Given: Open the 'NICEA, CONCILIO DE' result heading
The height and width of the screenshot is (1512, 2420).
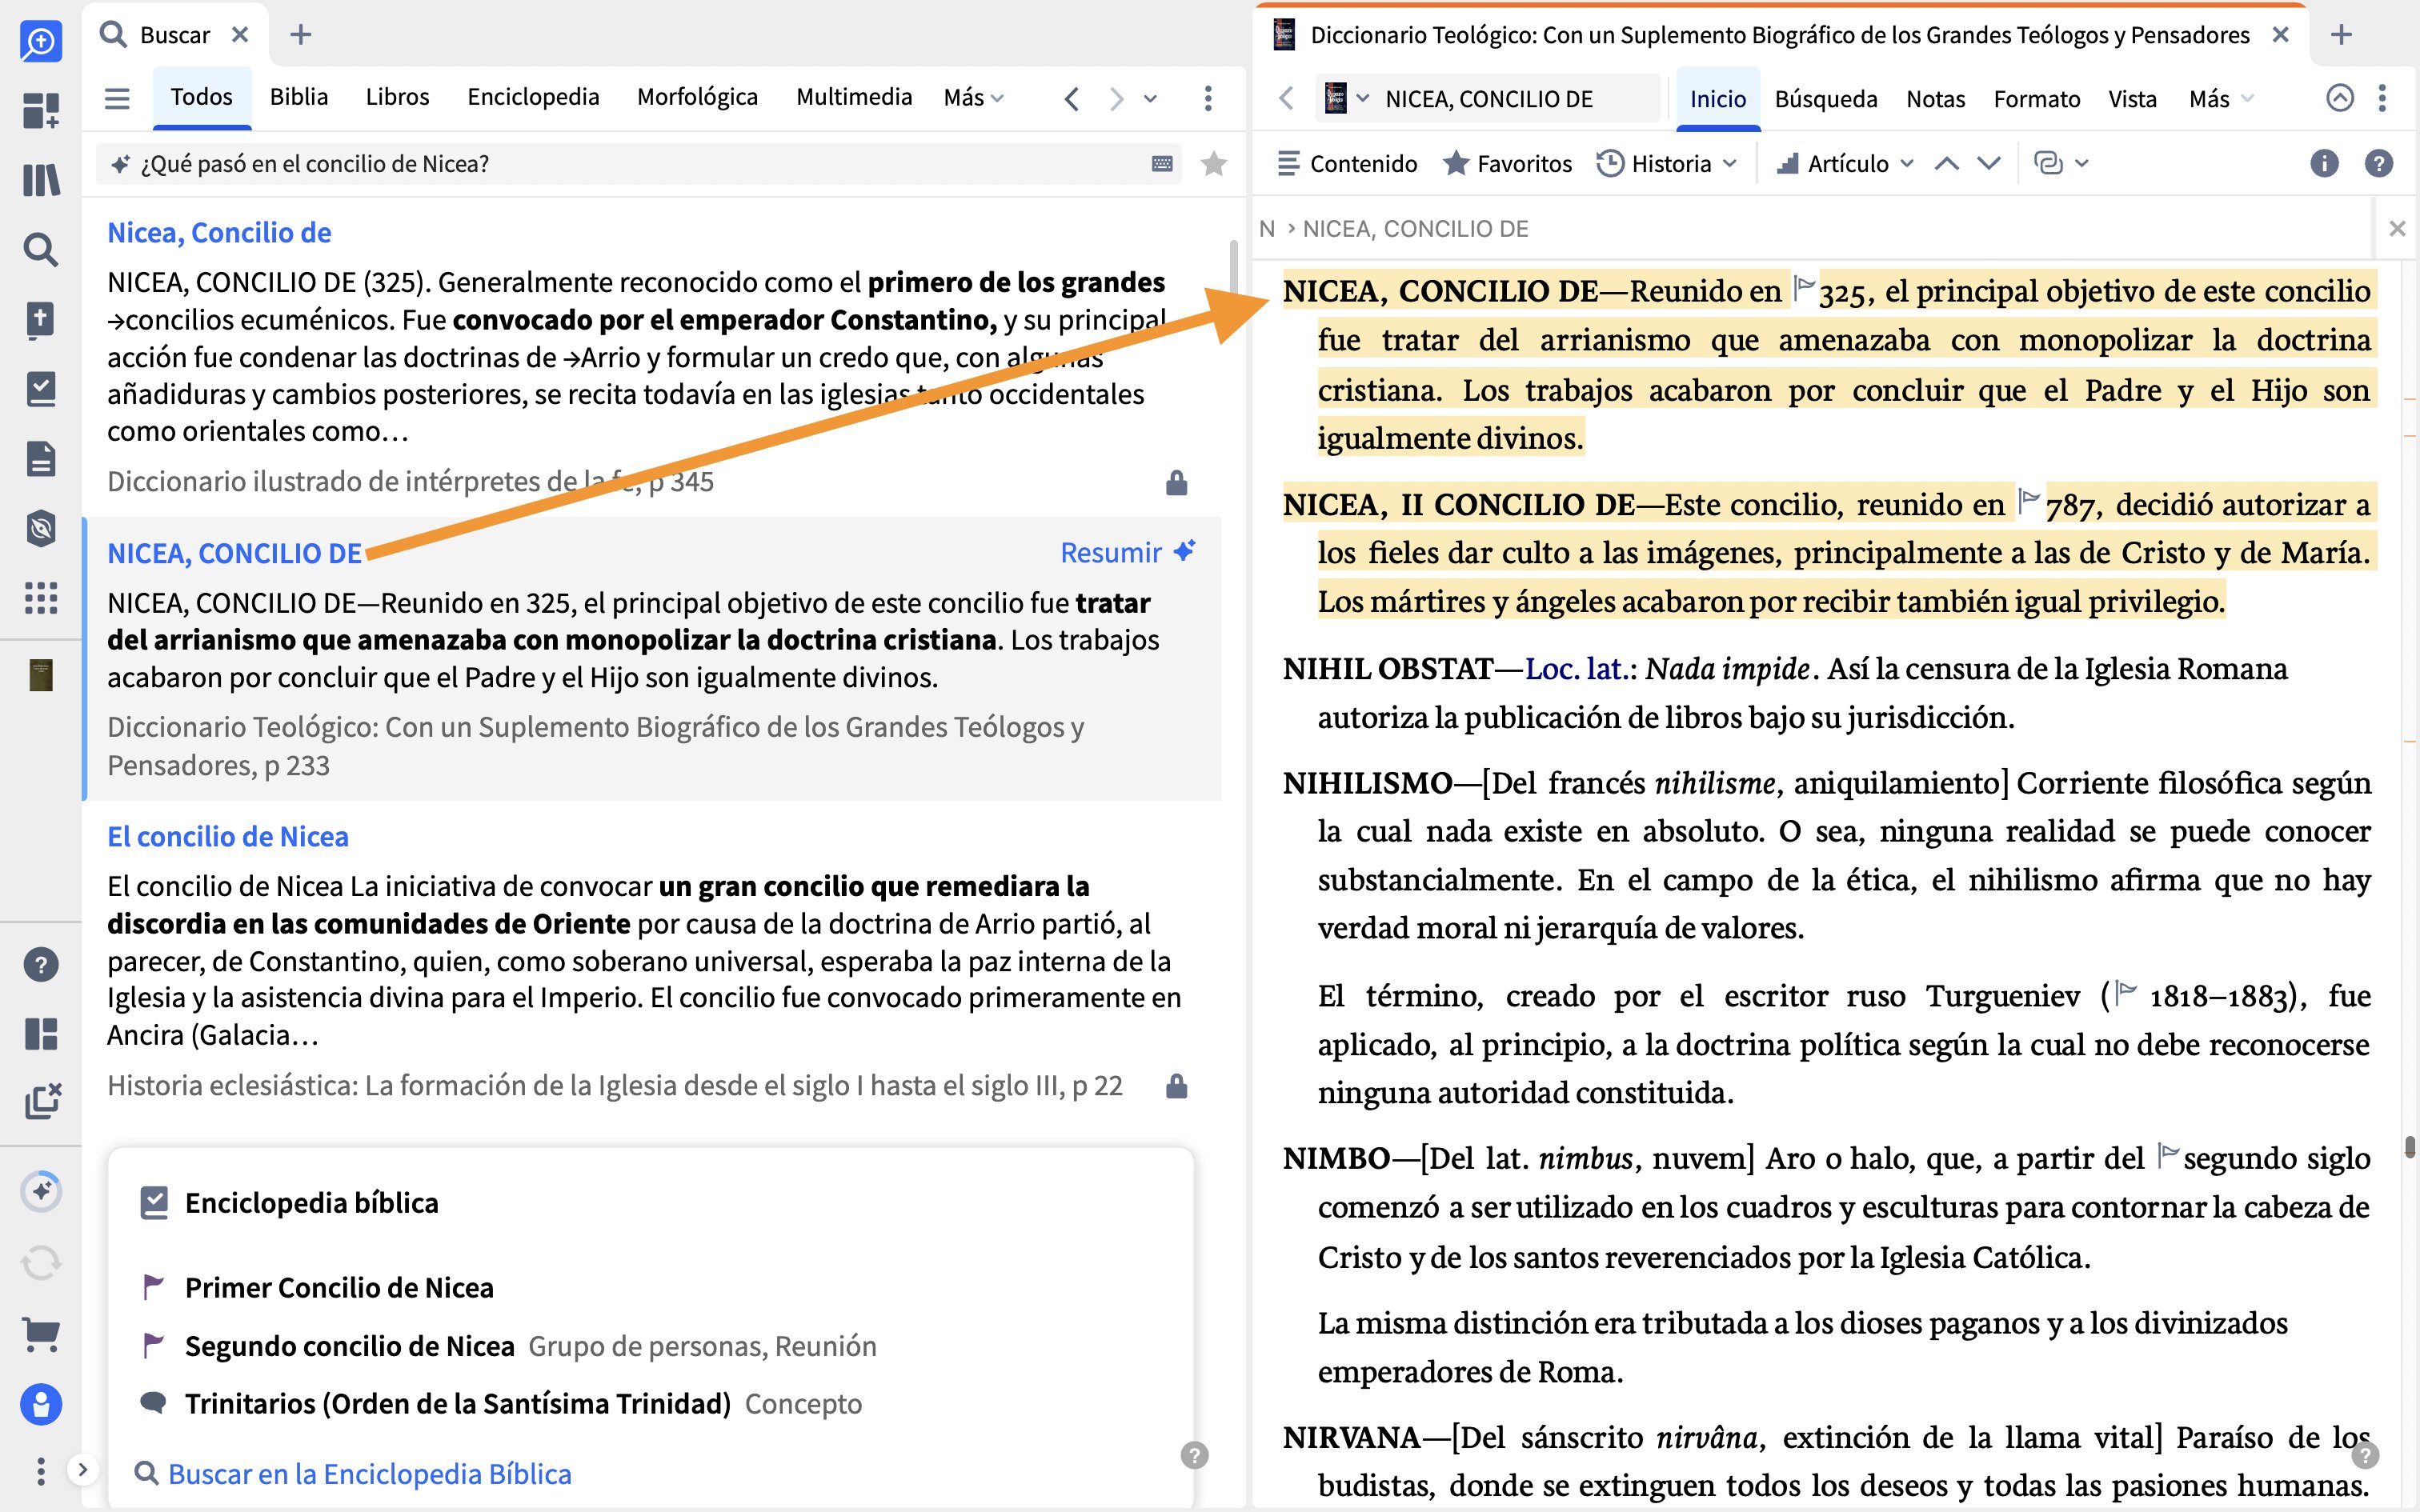Looking at the screenshot, I should click(234, 553).
